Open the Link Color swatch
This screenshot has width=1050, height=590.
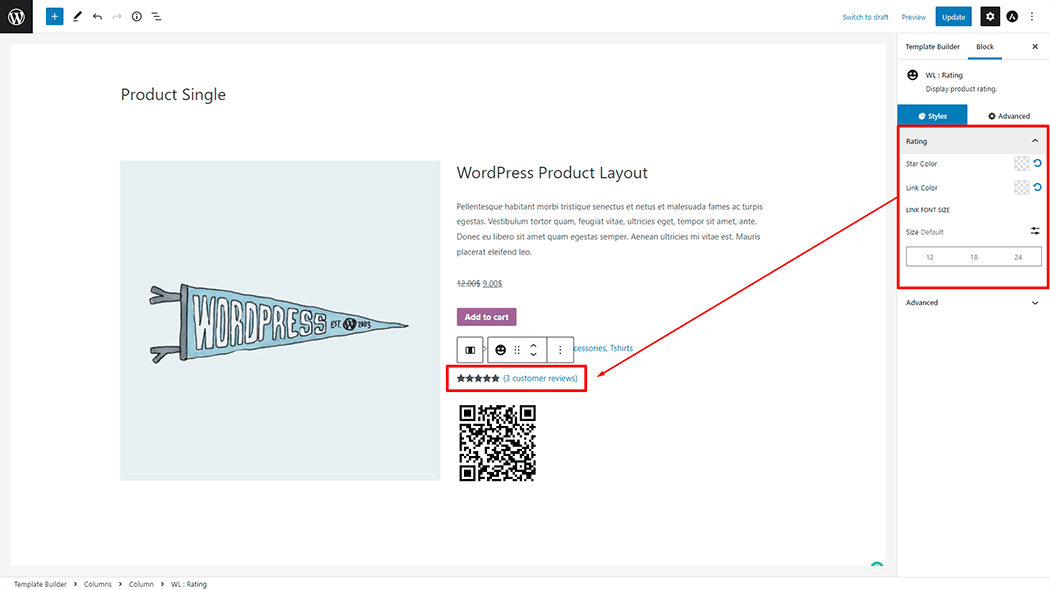1021,187
